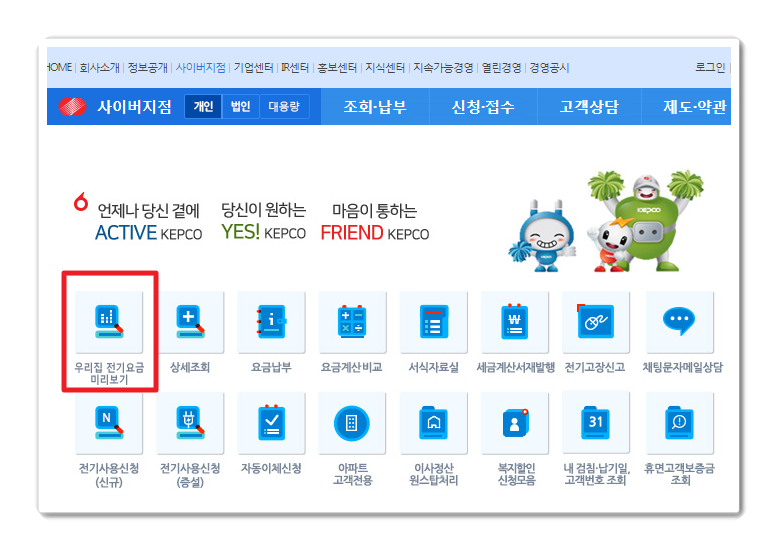Click 내 검침·납기일 calendar icon

[596, 424]
